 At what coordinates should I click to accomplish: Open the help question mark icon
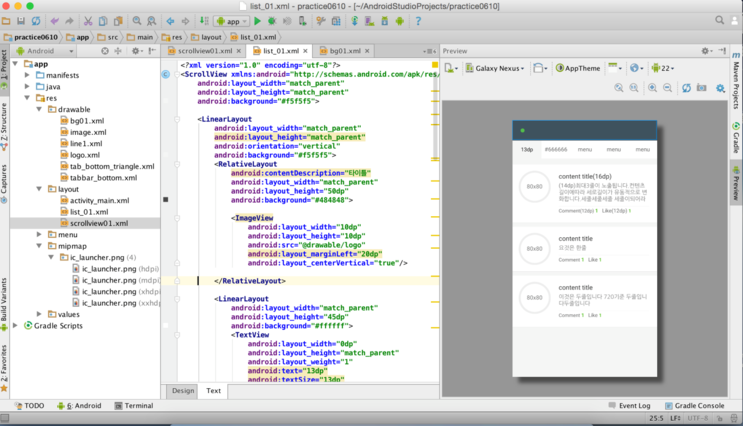[x=418, y=21]
